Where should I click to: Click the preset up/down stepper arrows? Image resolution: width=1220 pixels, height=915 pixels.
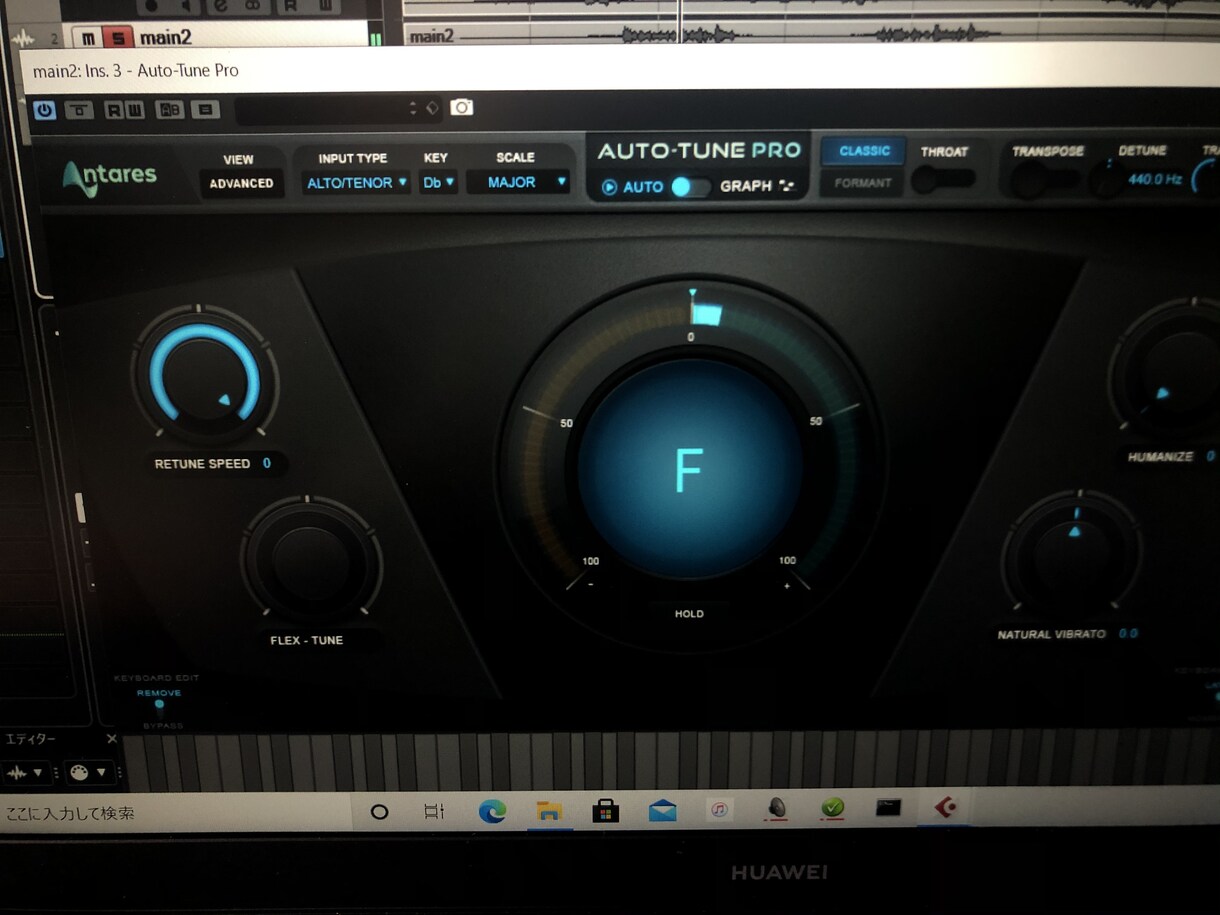[413, 109]
